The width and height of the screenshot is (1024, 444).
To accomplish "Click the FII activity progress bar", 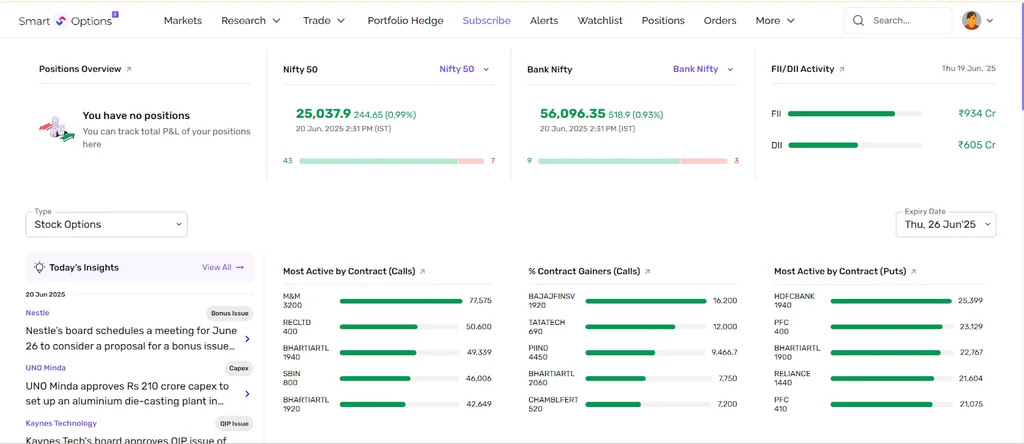I will [854, 114].
